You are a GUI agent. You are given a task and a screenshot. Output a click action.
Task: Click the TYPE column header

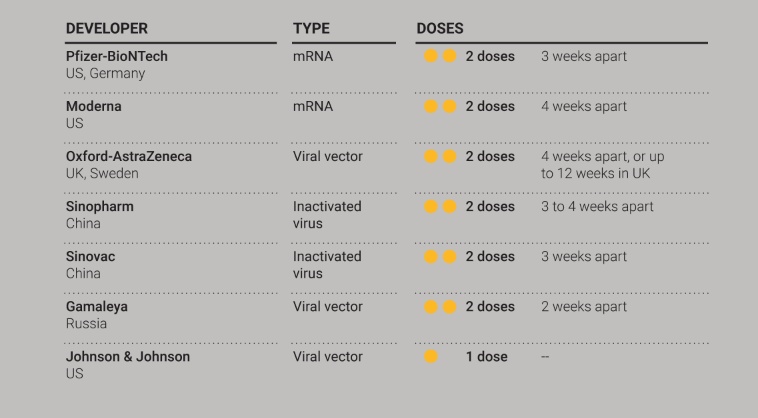point(311,29)
